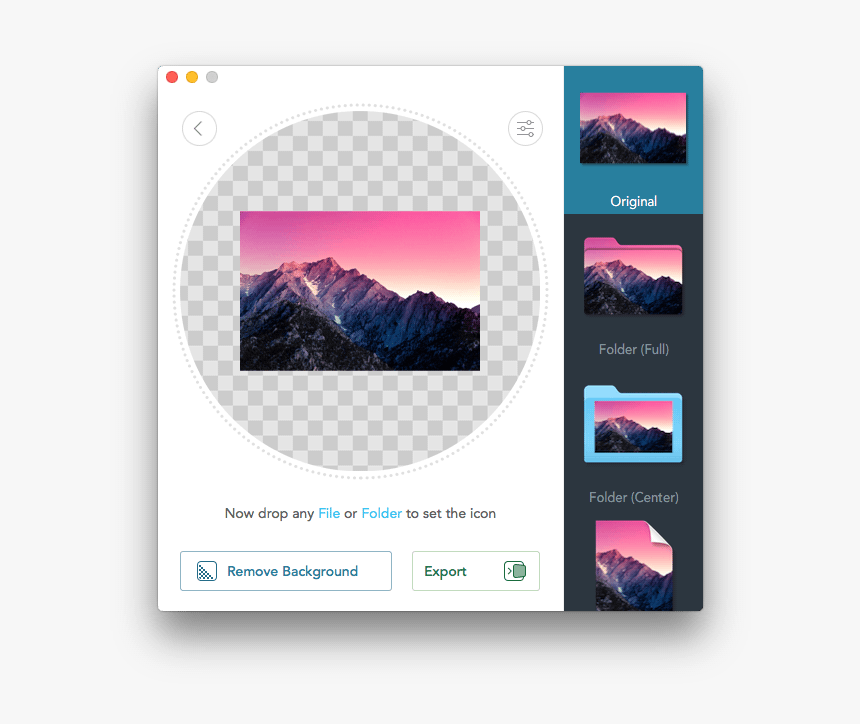Screen dimensions: 860x724
Task: Select the pink Folder (Full) folder icon
Action: tap(633, 276)
